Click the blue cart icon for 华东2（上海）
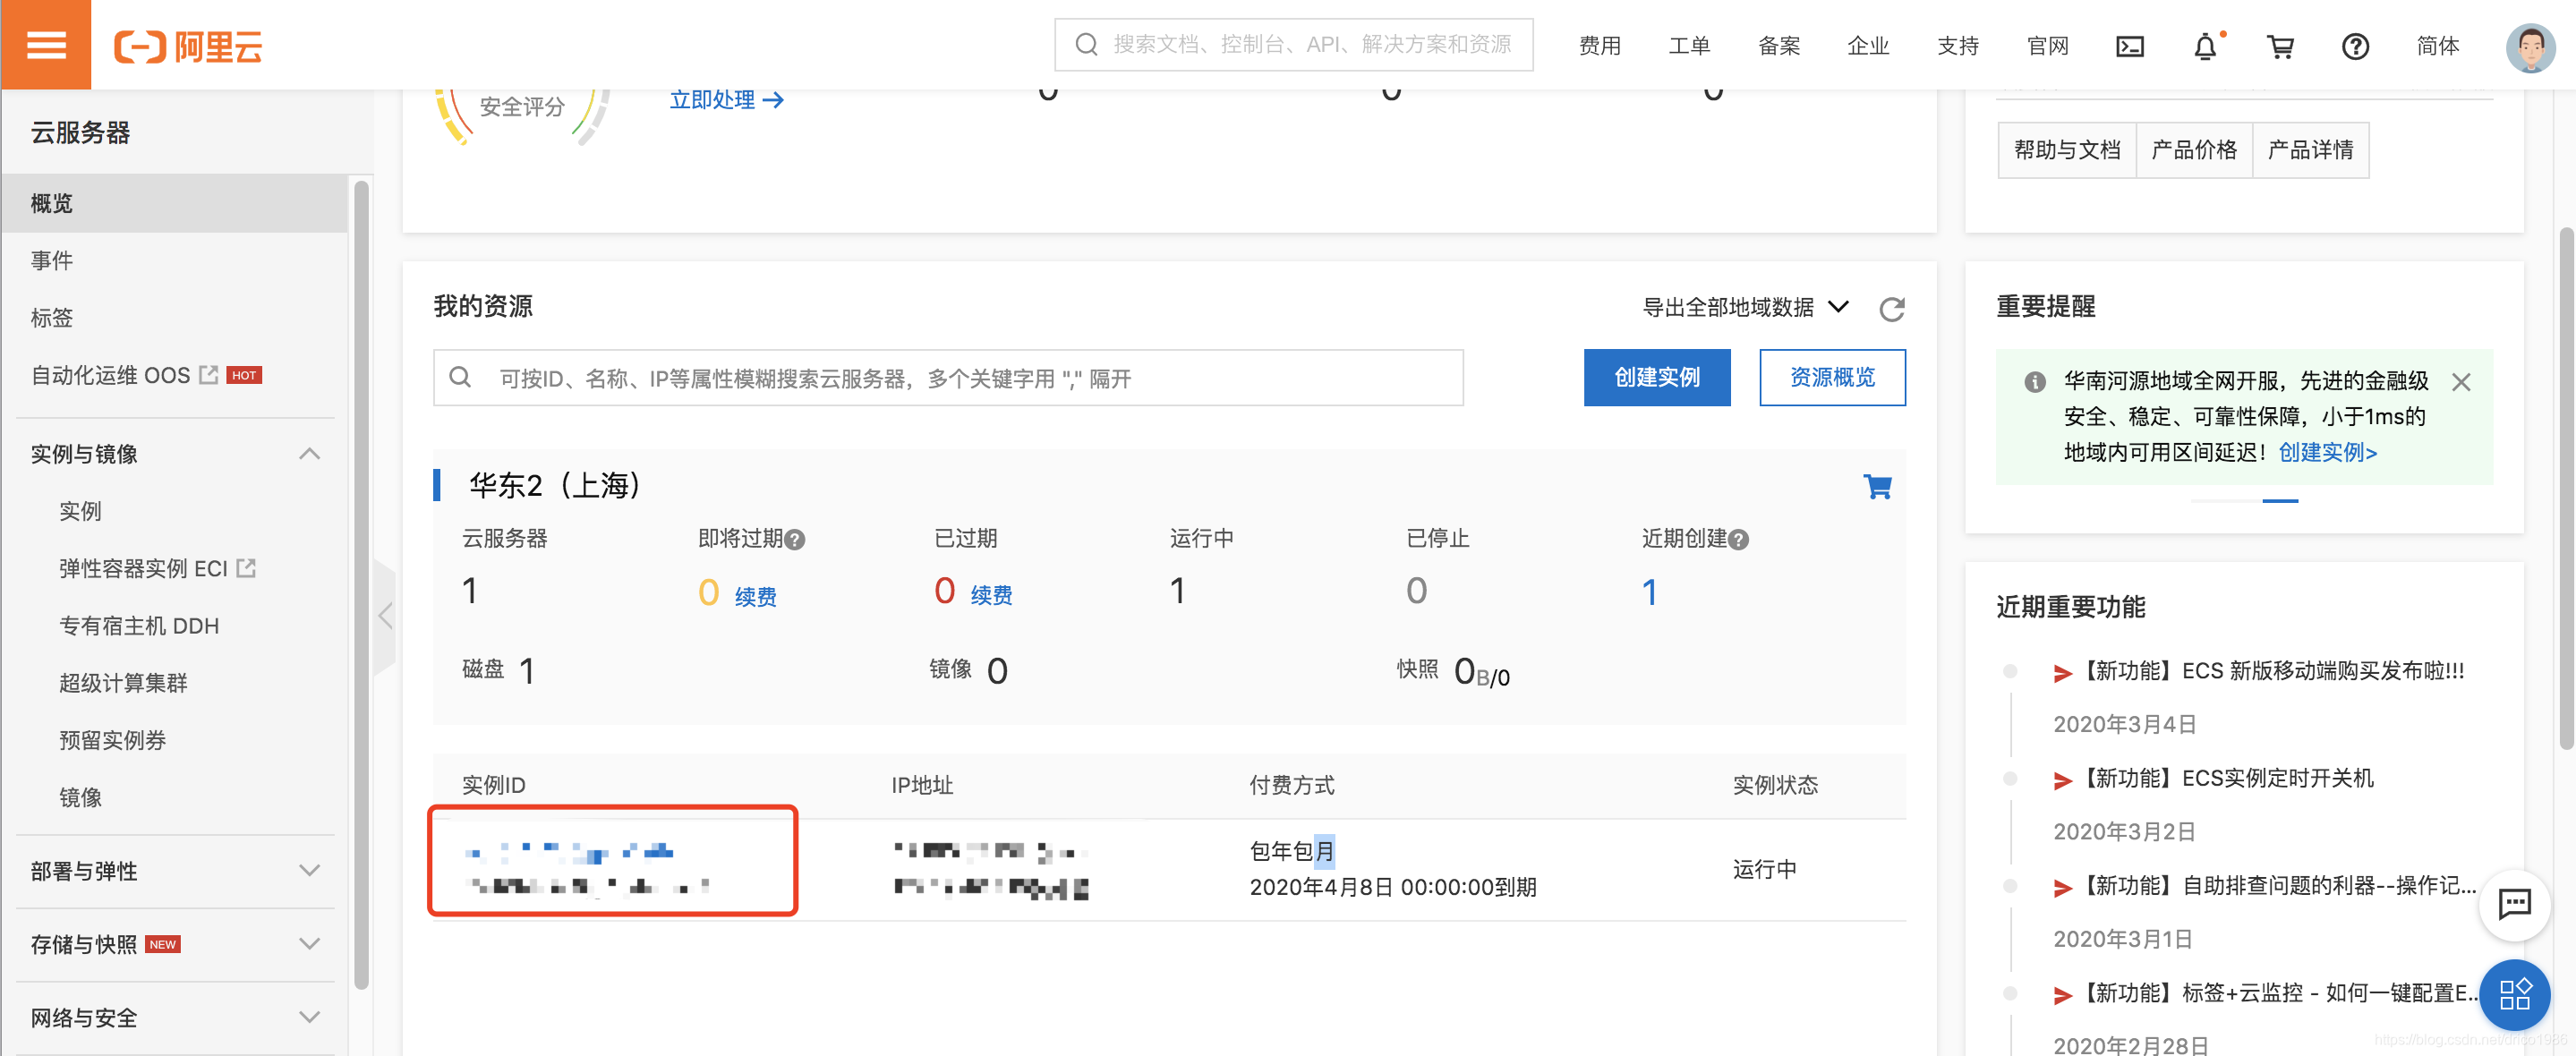This screenshot has height=1056, width=2576. (1877, 486)
